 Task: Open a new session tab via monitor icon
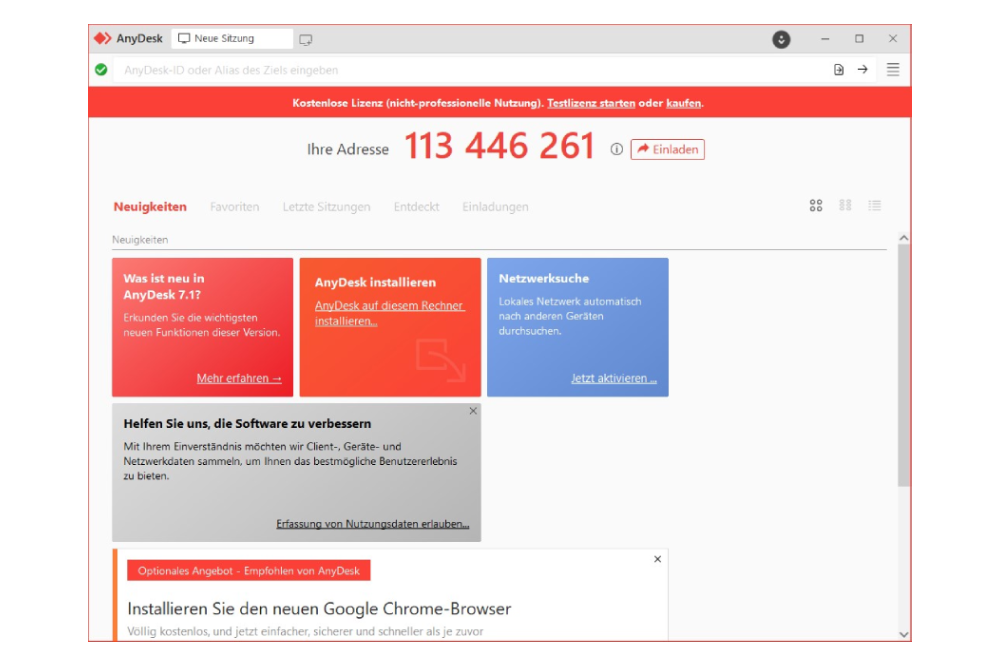306,40
